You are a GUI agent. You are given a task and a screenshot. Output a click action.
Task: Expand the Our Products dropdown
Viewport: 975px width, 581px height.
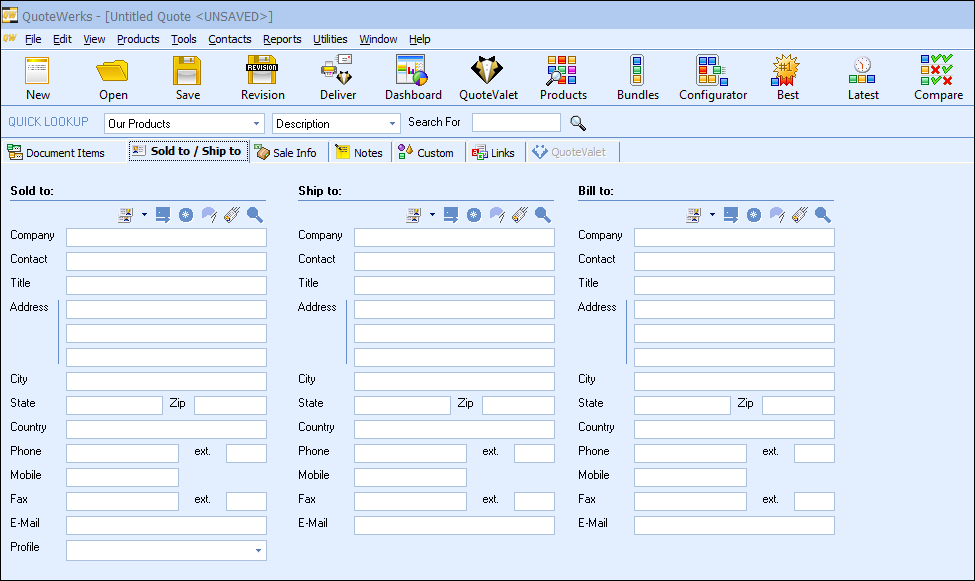click(256, 124)
